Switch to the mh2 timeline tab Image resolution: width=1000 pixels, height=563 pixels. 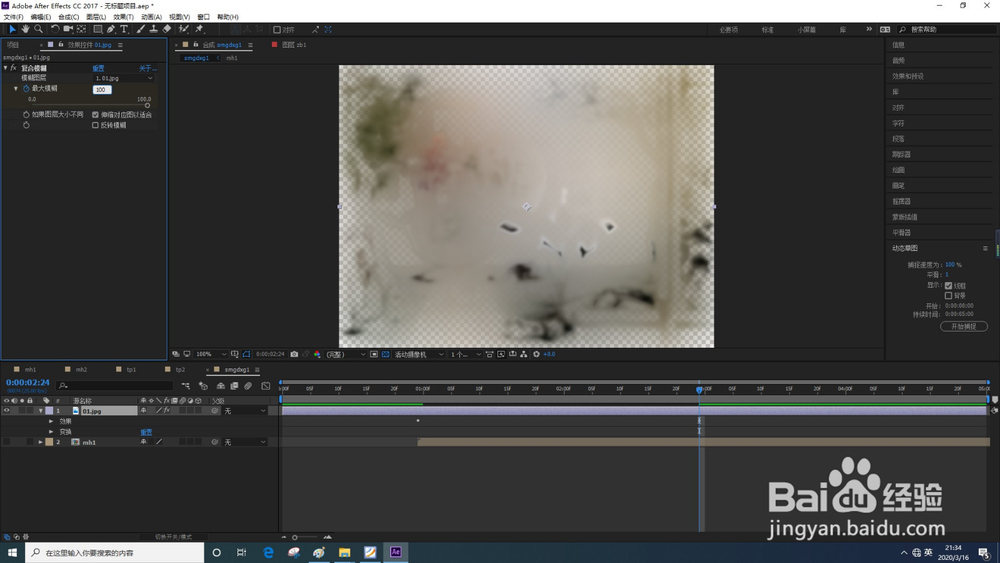81,370
